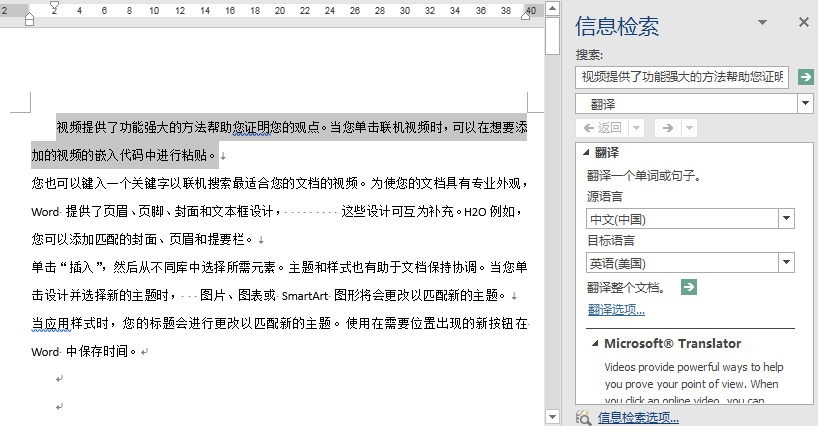The image size is (818, 426).
Task: Collapse the 翻译 section
Action: tap(586, 152)
